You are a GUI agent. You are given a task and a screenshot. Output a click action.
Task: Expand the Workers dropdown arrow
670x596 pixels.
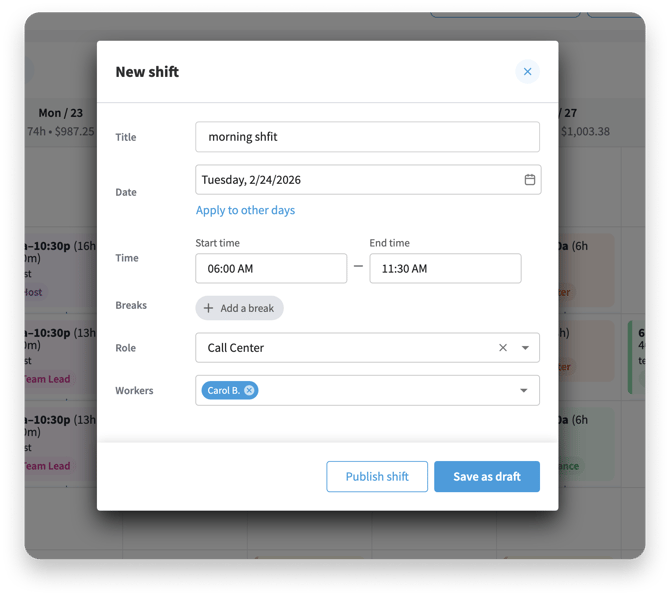(524, 390)
